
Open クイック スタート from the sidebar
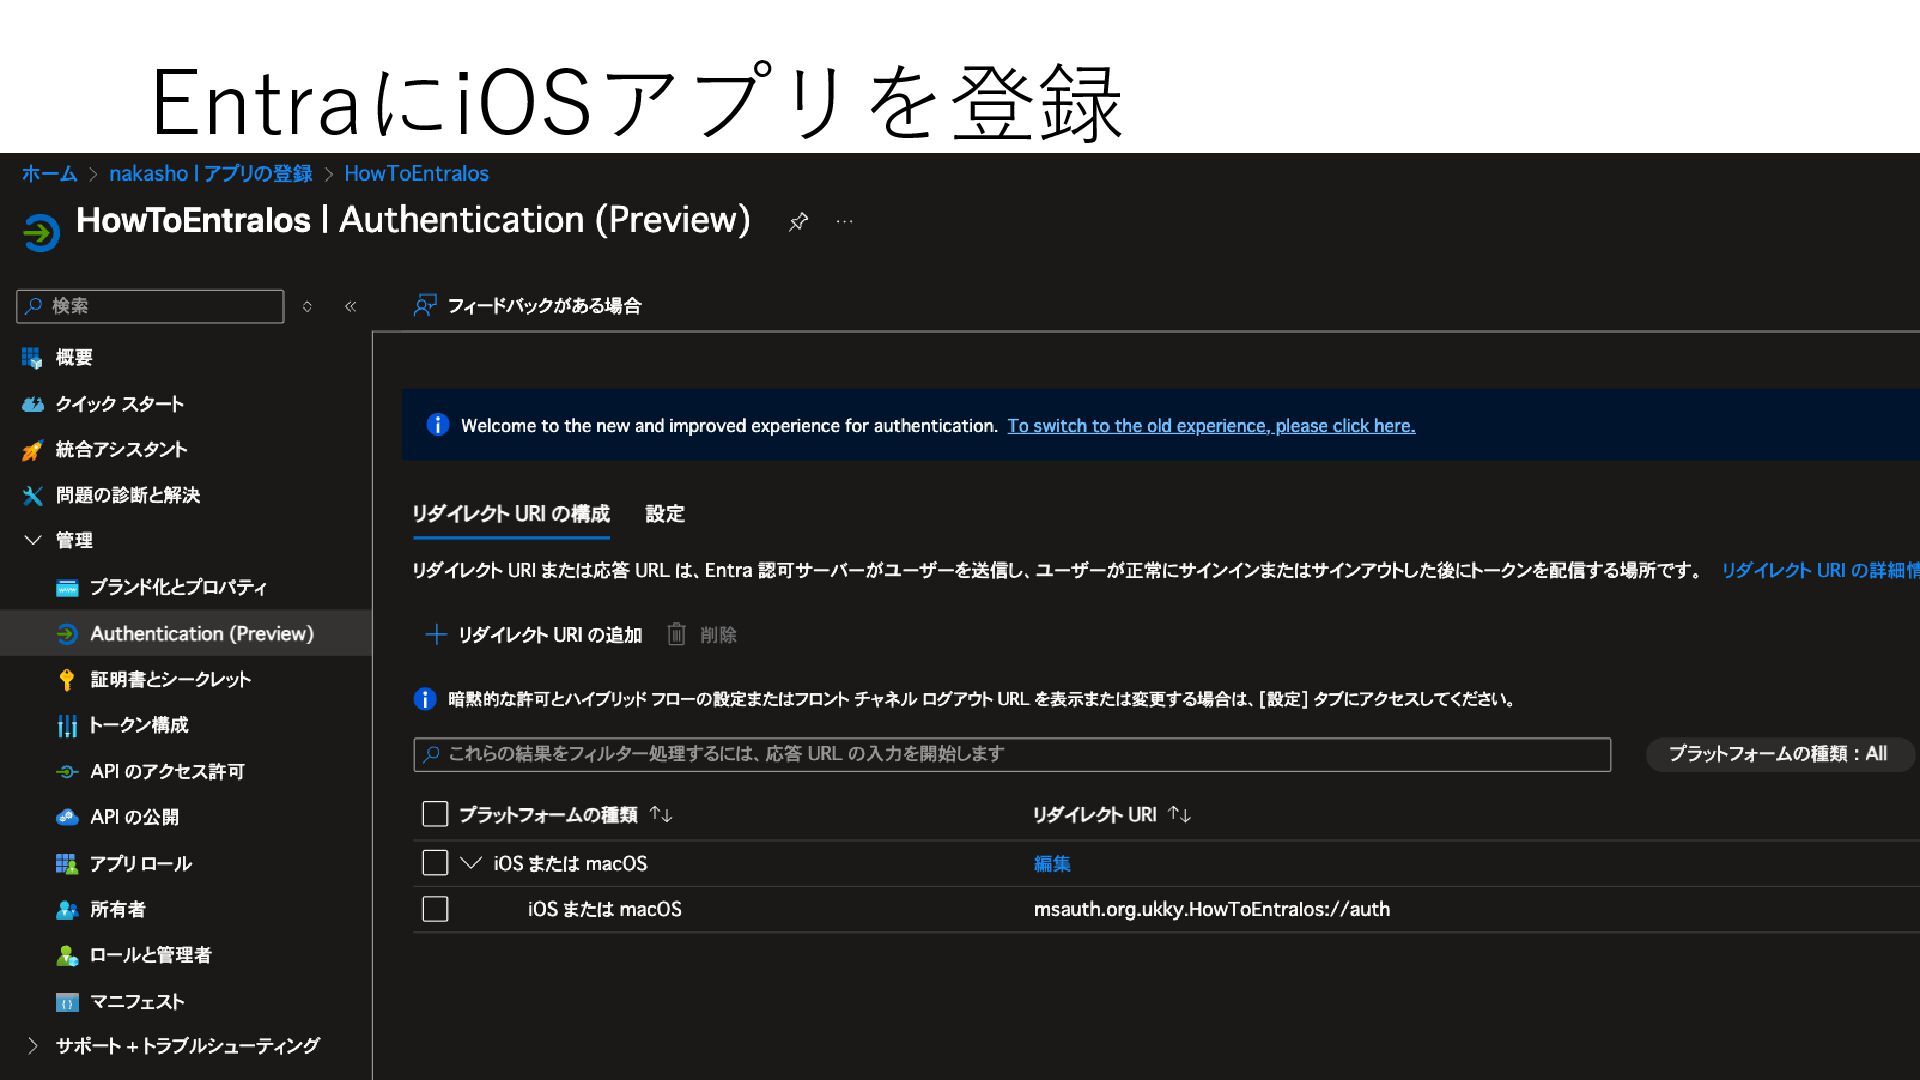(119, 404)
